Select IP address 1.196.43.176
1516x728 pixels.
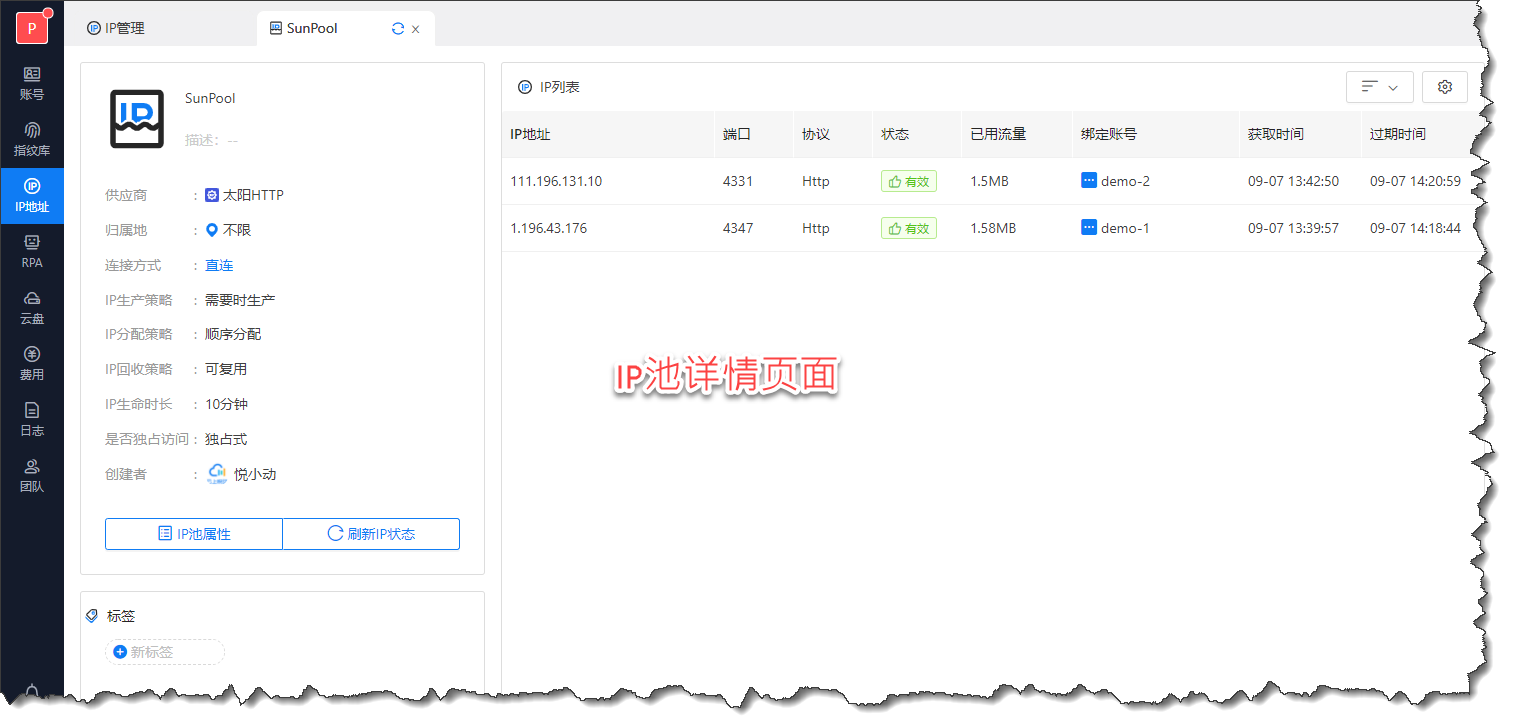549,228
